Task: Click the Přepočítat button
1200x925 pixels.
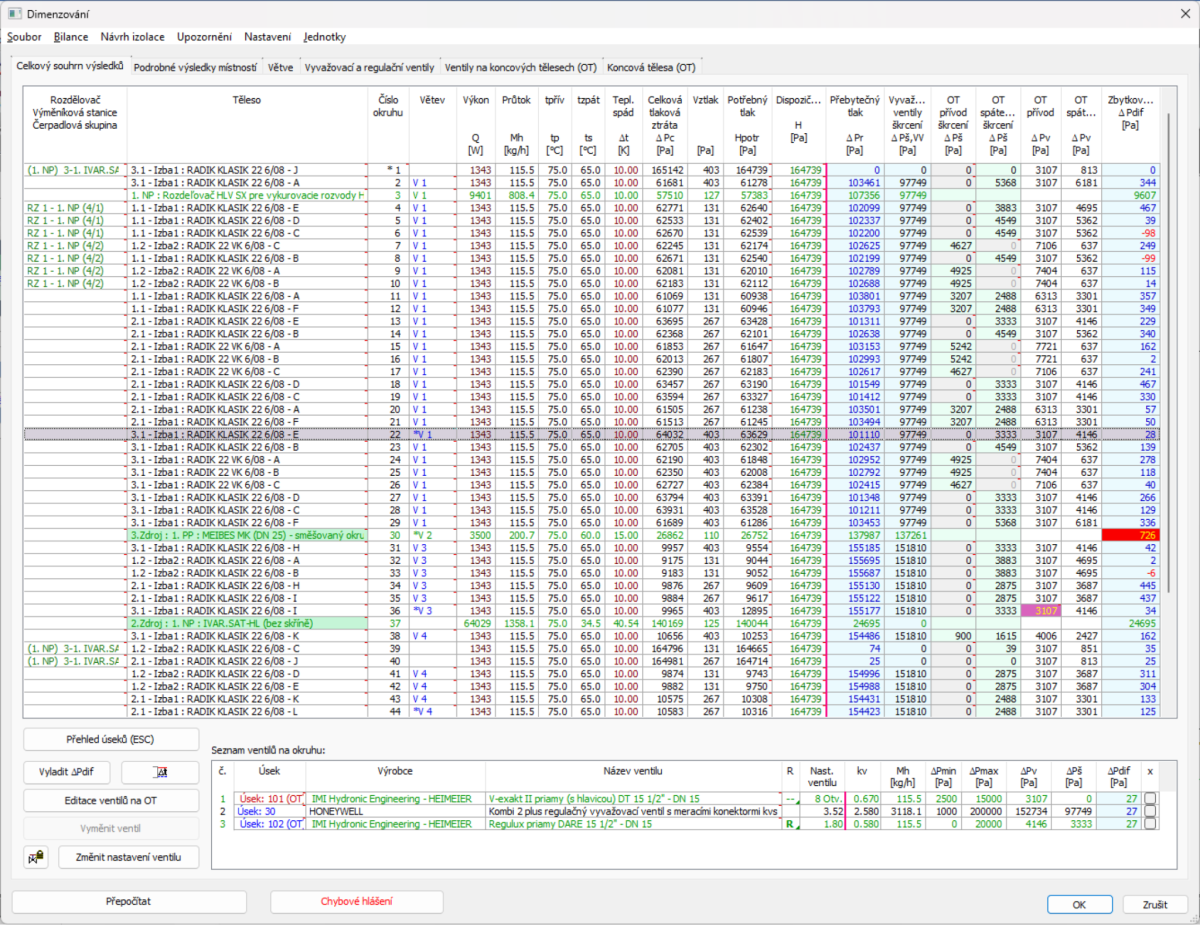Action: [128, 901]
